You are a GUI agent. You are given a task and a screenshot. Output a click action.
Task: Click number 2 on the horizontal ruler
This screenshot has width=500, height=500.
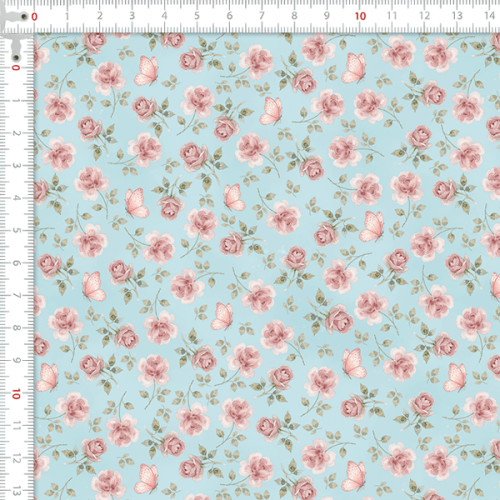100,16
